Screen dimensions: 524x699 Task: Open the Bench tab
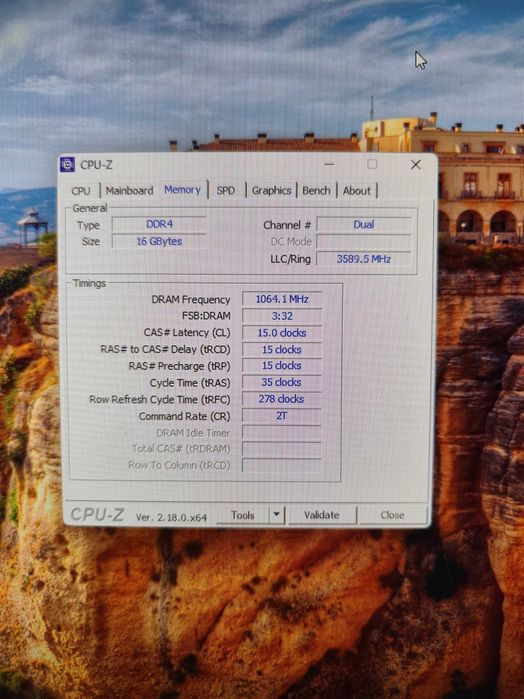click(x=316, y=191)
